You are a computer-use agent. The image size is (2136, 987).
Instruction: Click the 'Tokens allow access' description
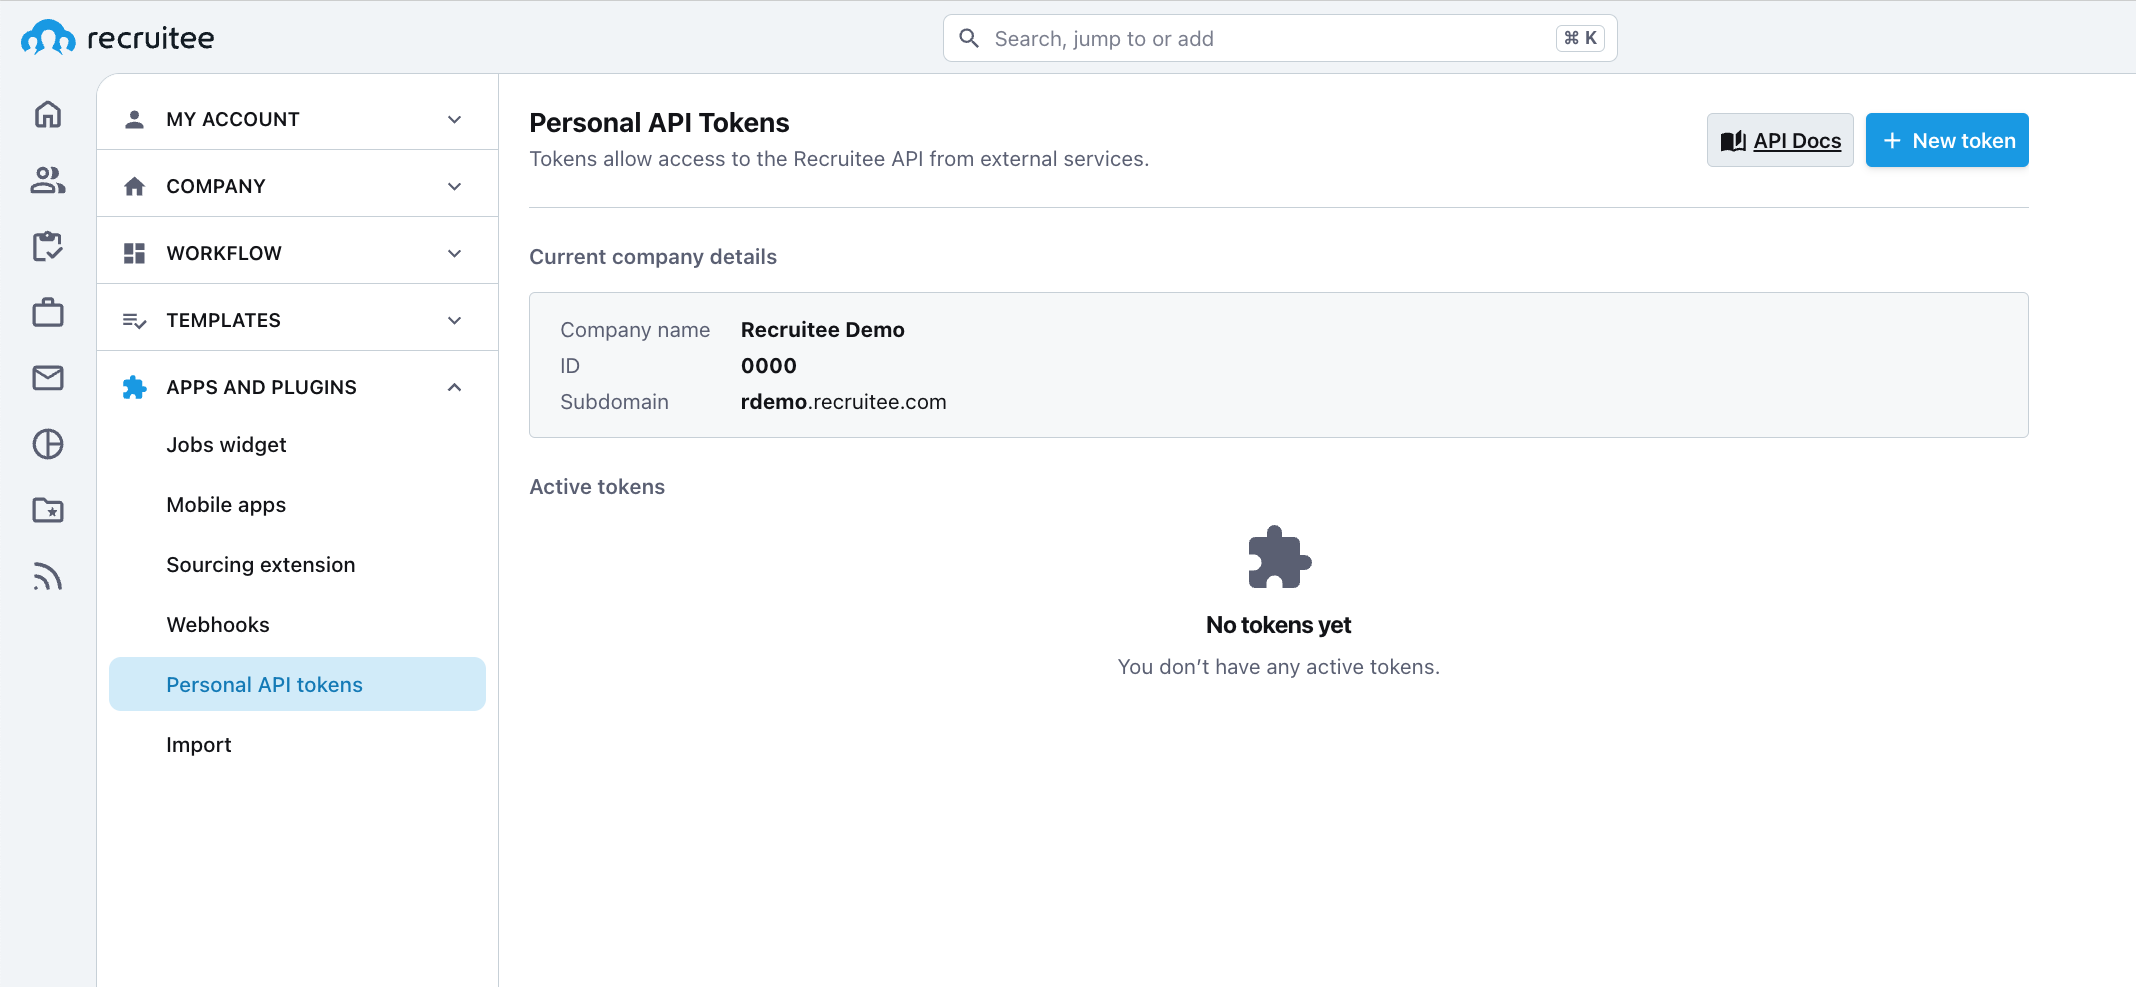click(x=839, y=159)
